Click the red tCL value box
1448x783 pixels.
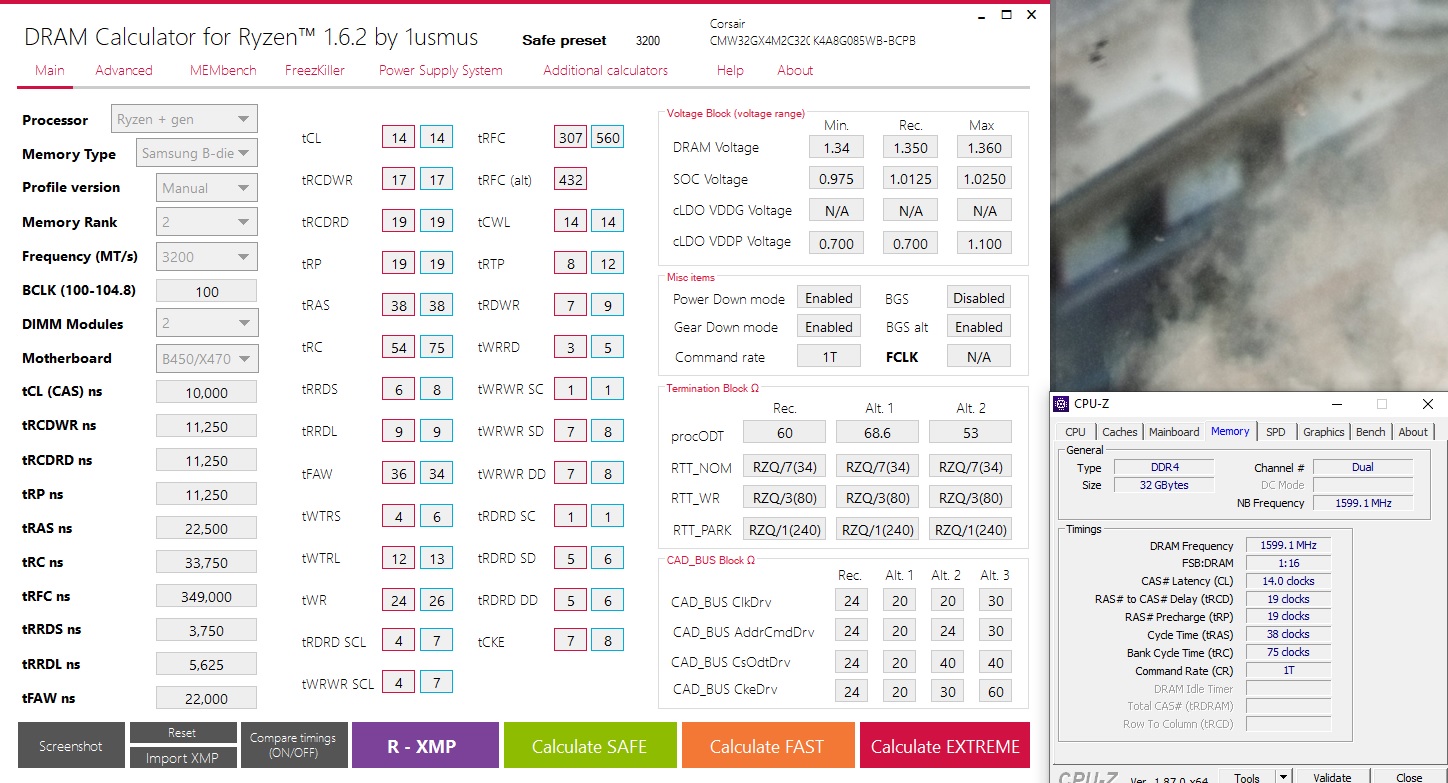pyautogui.click(x=399, y=138)
